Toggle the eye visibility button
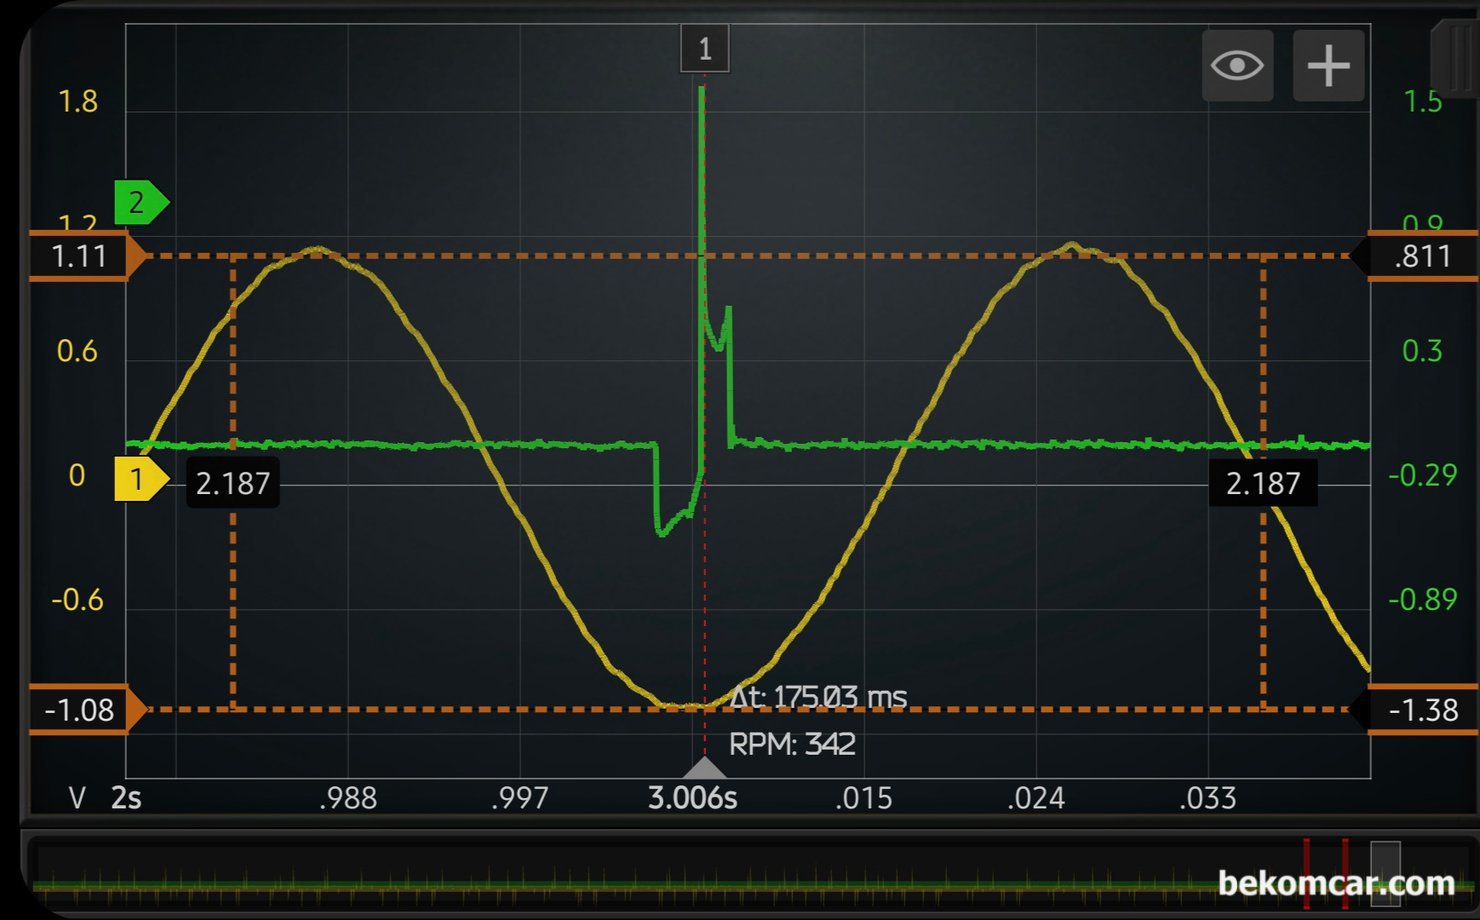 1237,66
